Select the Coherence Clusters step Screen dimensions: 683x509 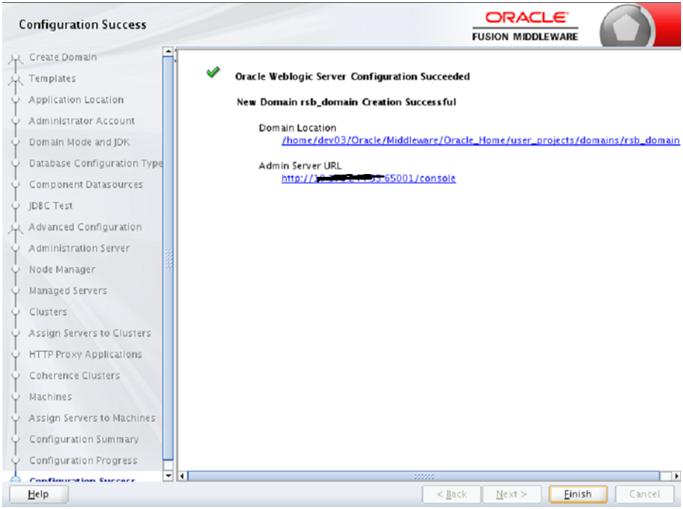coord(74,375)
